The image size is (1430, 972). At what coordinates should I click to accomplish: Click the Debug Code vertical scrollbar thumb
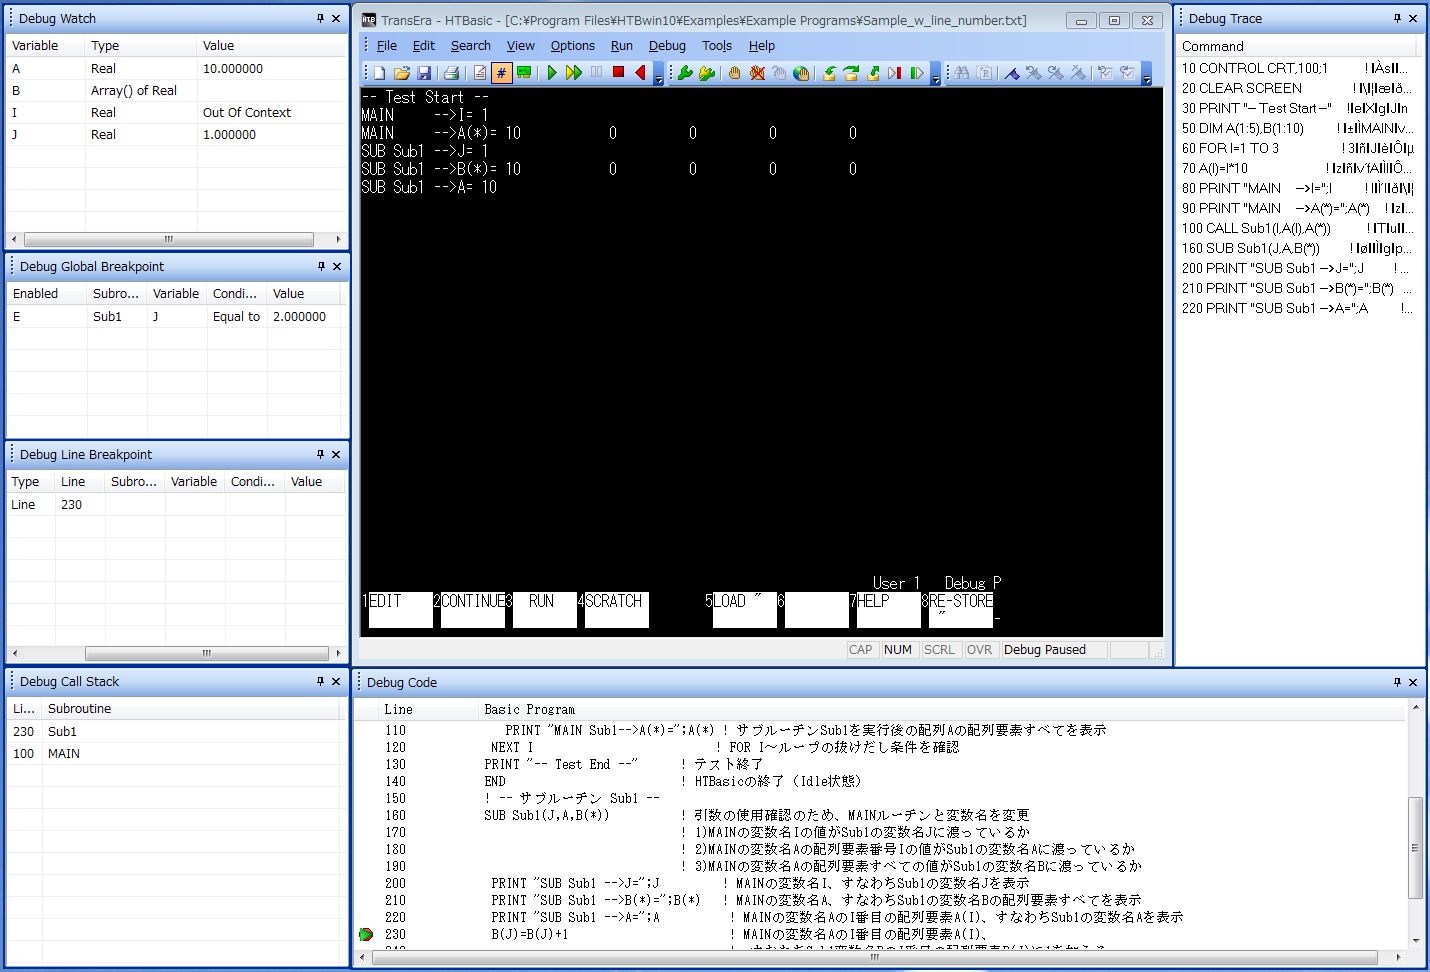(x=1415, y=847)
